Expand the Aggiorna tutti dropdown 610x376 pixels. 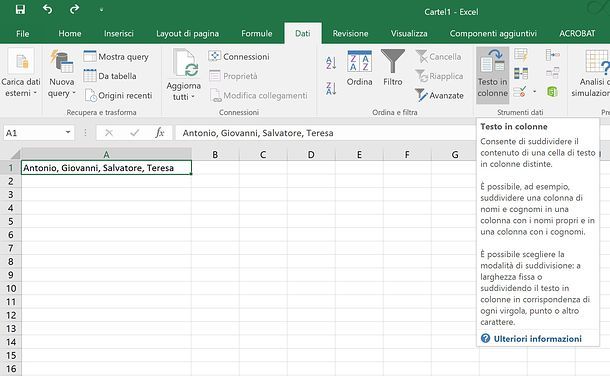tap(183, 91)
